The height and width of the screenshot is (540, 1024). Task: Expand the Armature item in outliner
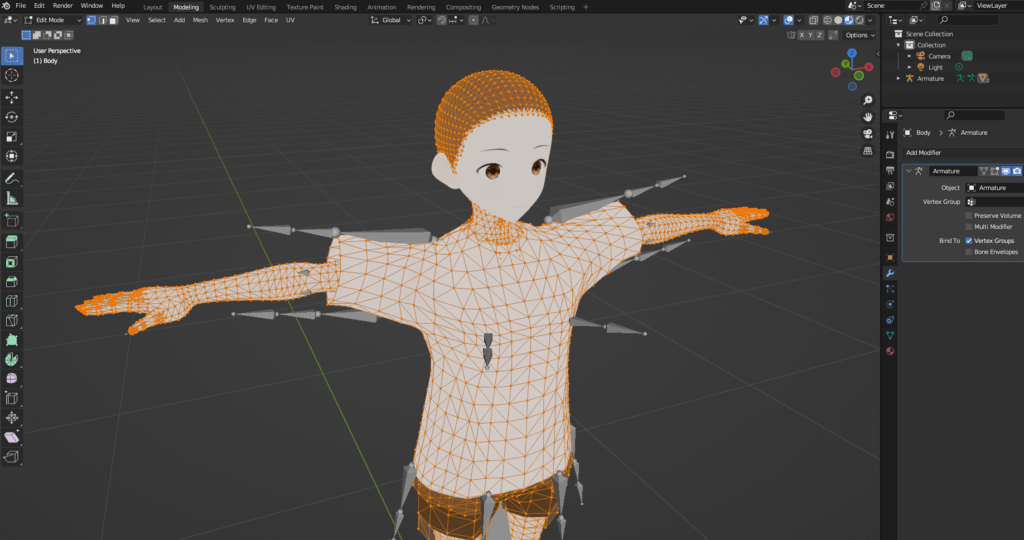point(898,78)
